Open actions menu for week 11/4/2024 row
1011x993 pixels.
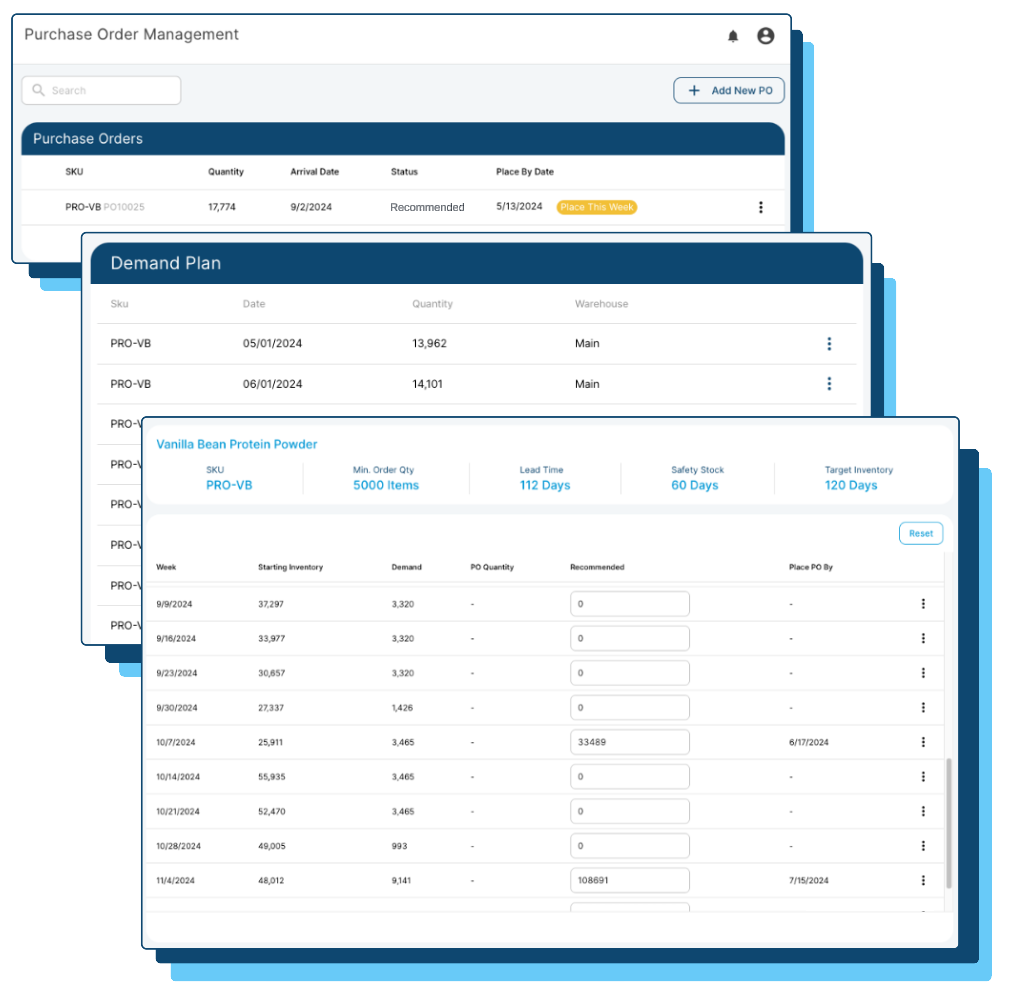(x=921, y=880)
